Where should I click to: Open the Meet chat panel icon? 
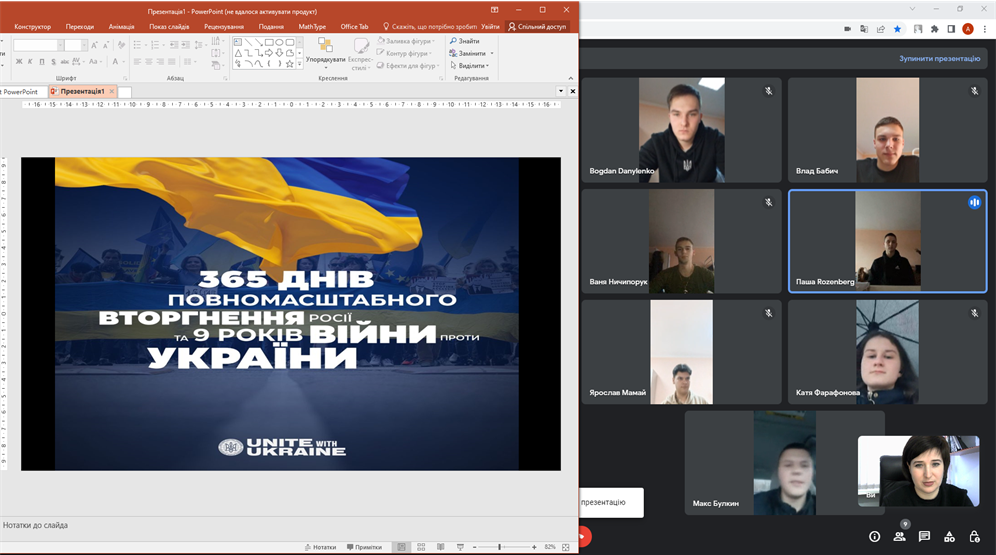pos(925,537)
